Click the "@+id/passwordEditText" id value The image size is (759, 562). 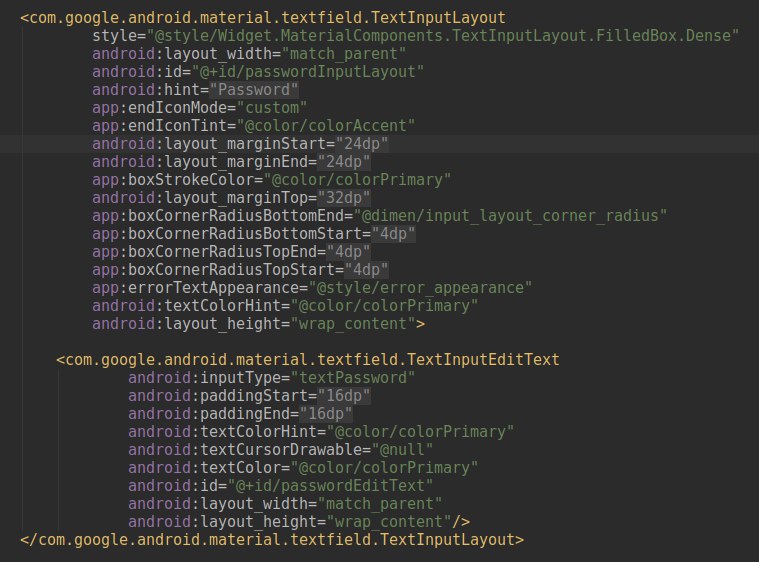(330, 486)
